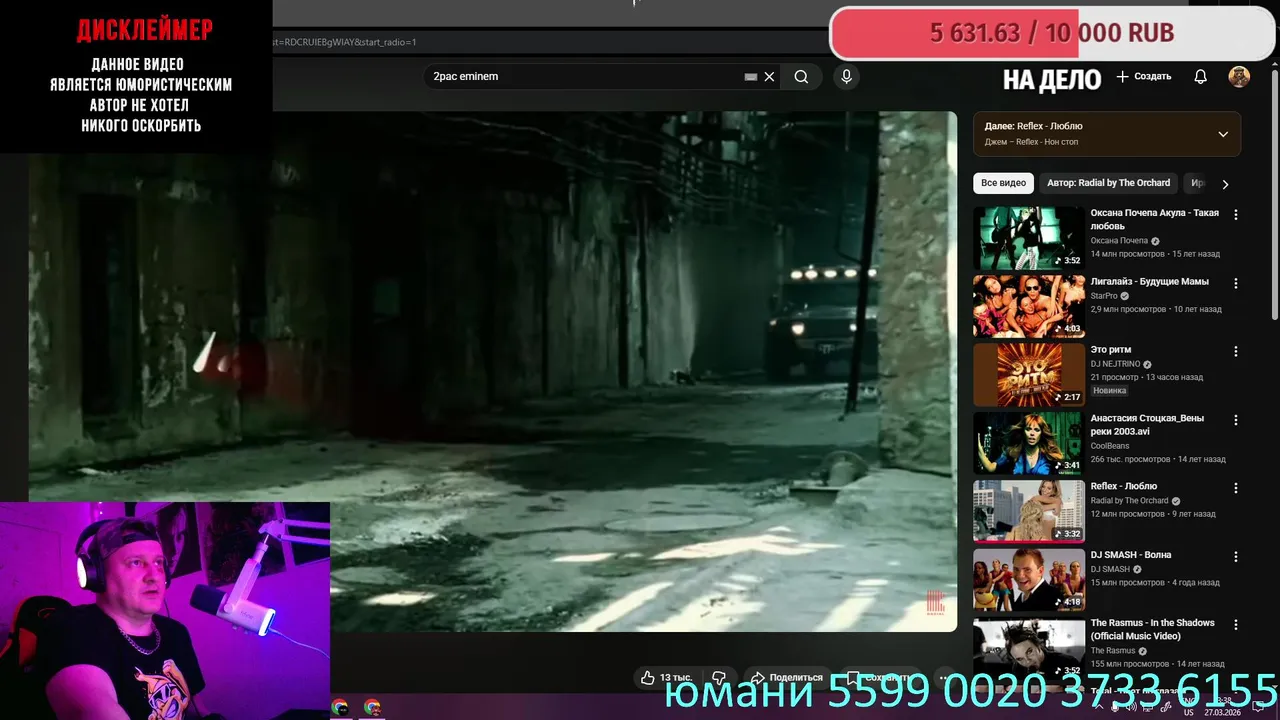Open options menu for 'Лигалайз - Будущие Мамы'
The height and width of the screenshot is (720, 1280).
[x=1236, y=283]
